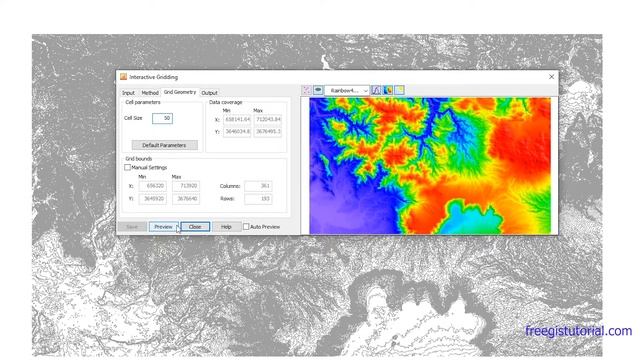Switch to the Method tab

[150, 93]
